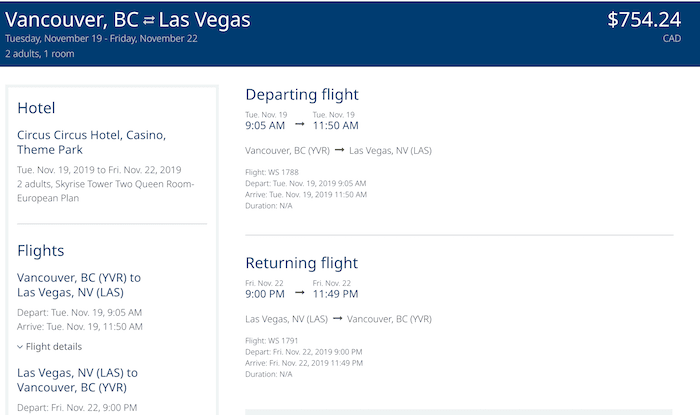Click the Hotel section heading
Image resolution: width=700 pixels, height=415 pixels.
(36, 108)
